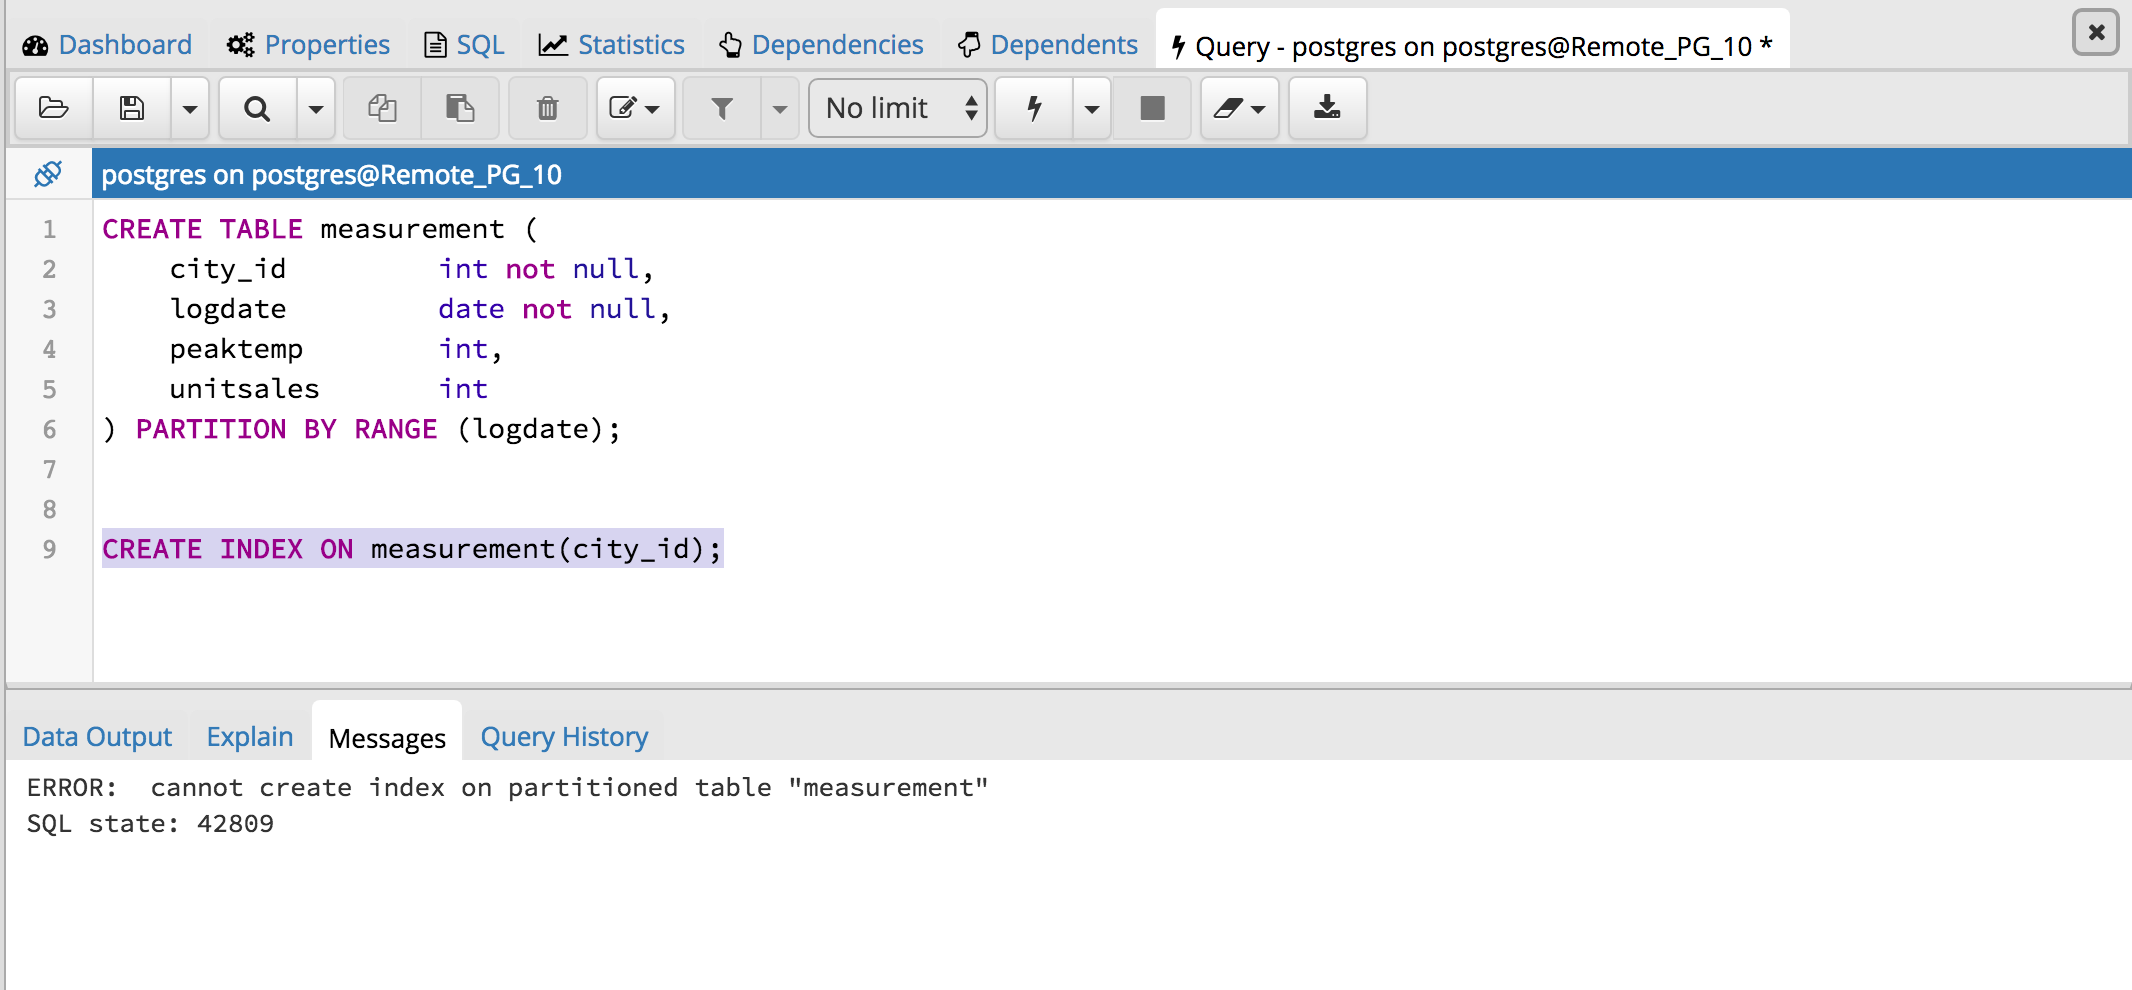This screenshot has width=2132, height=990.
Task: Click the Stop query square icon
Action: coord(1152,108)
